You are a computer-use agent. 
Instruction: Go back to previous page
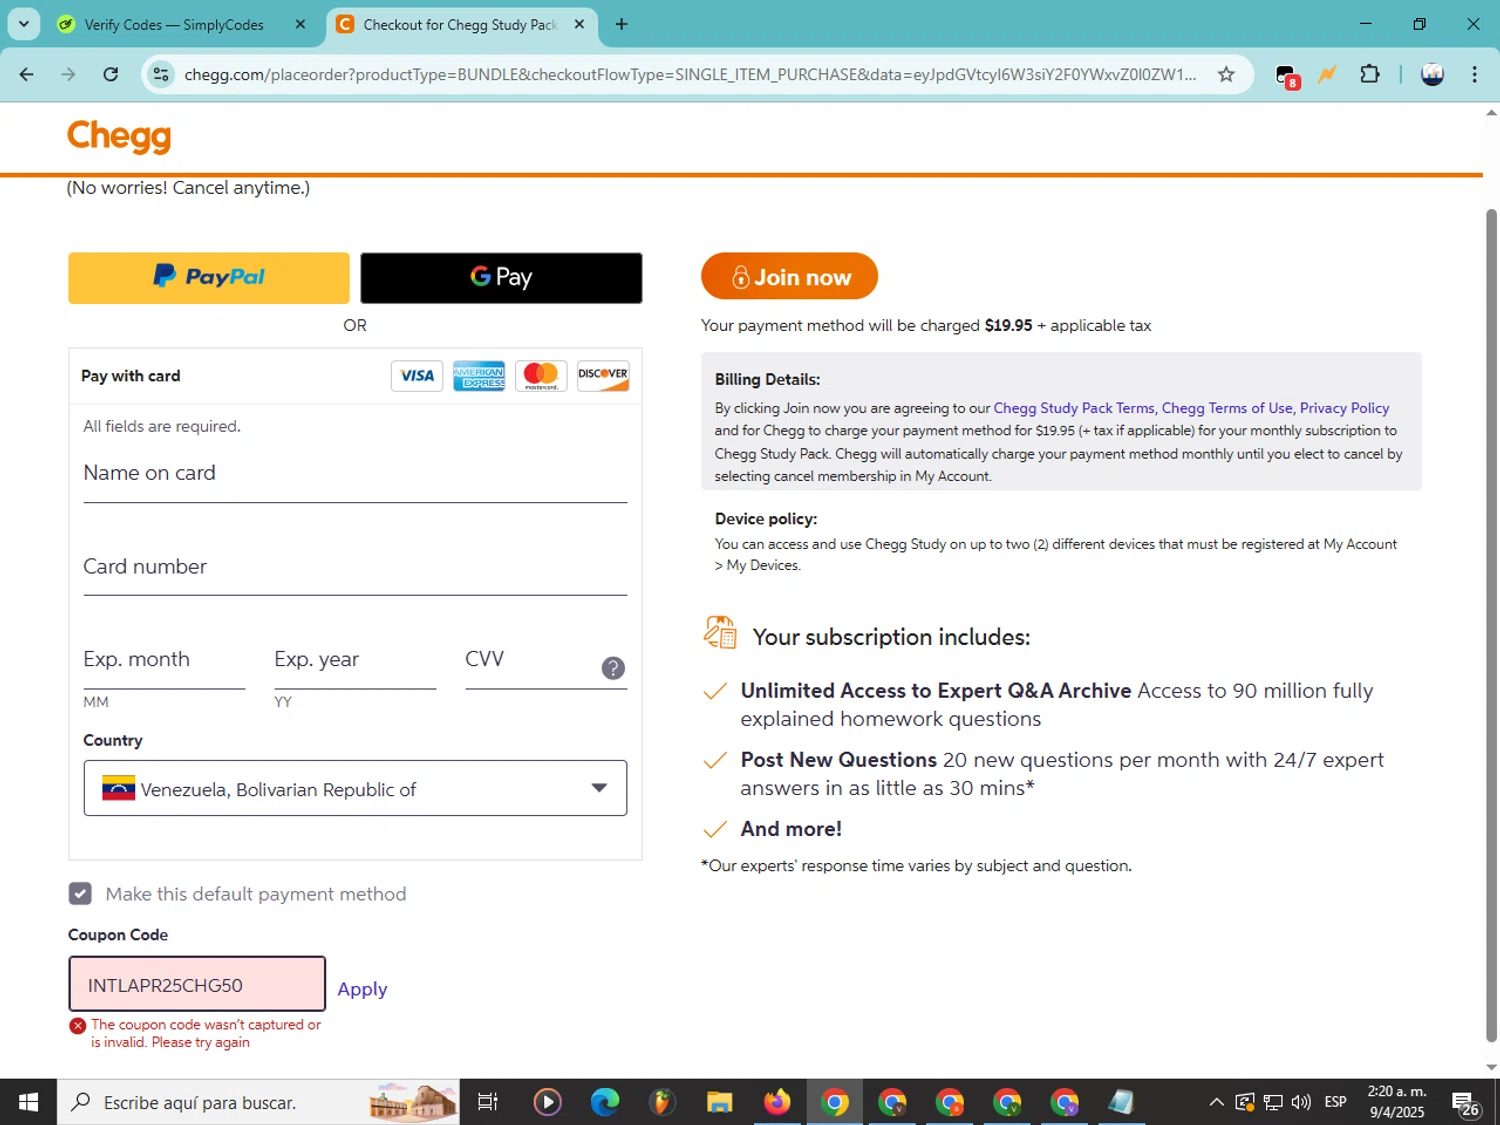[27, 74]
